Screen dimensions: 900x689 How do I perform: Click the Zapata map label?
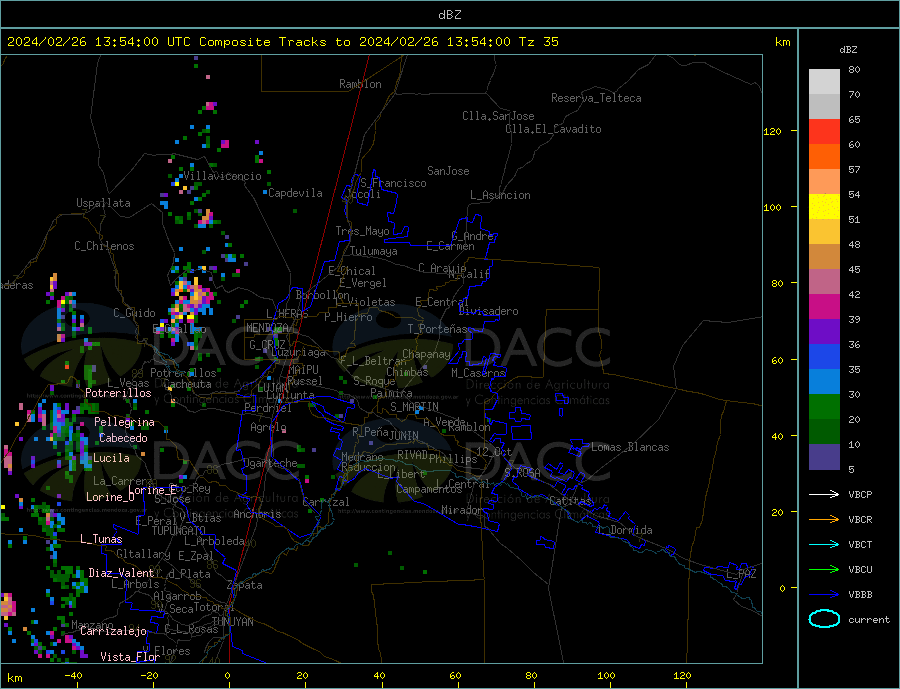click(x=245, y=586)
